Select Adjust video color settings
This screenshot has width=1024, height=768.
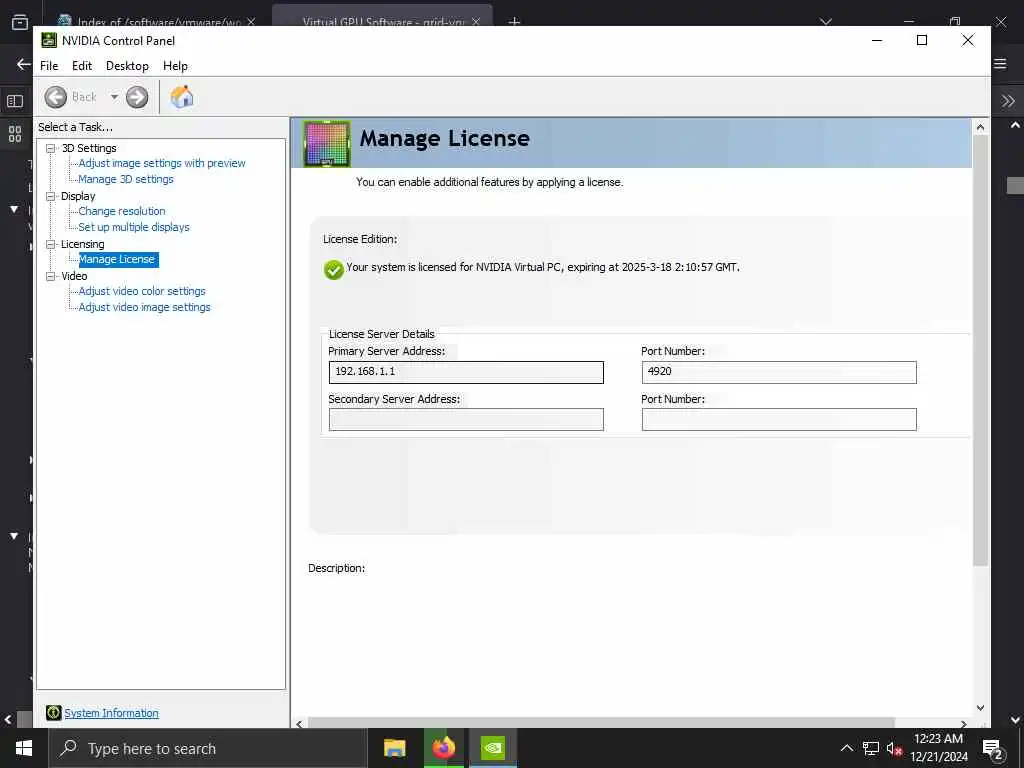coord(142,291)
